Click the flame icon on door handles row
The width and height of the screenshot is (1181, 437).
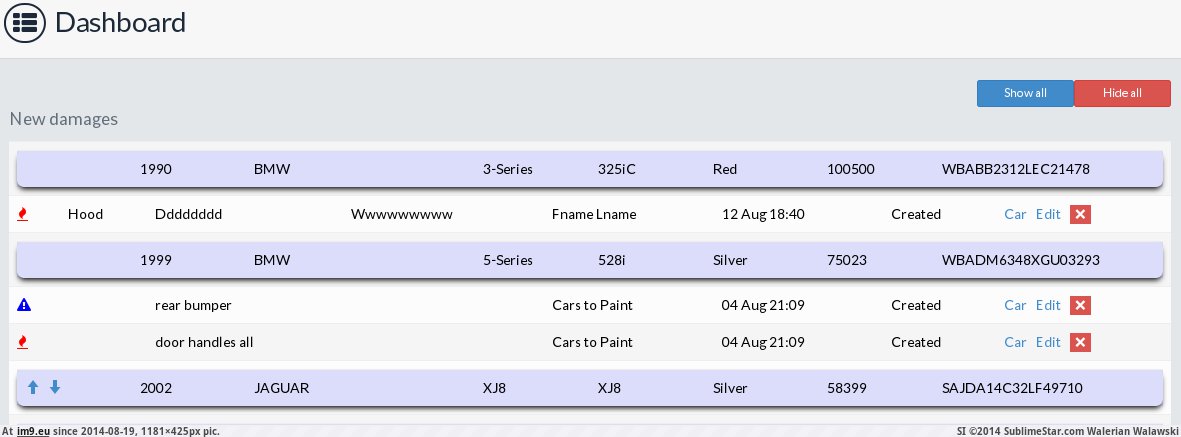23,342
